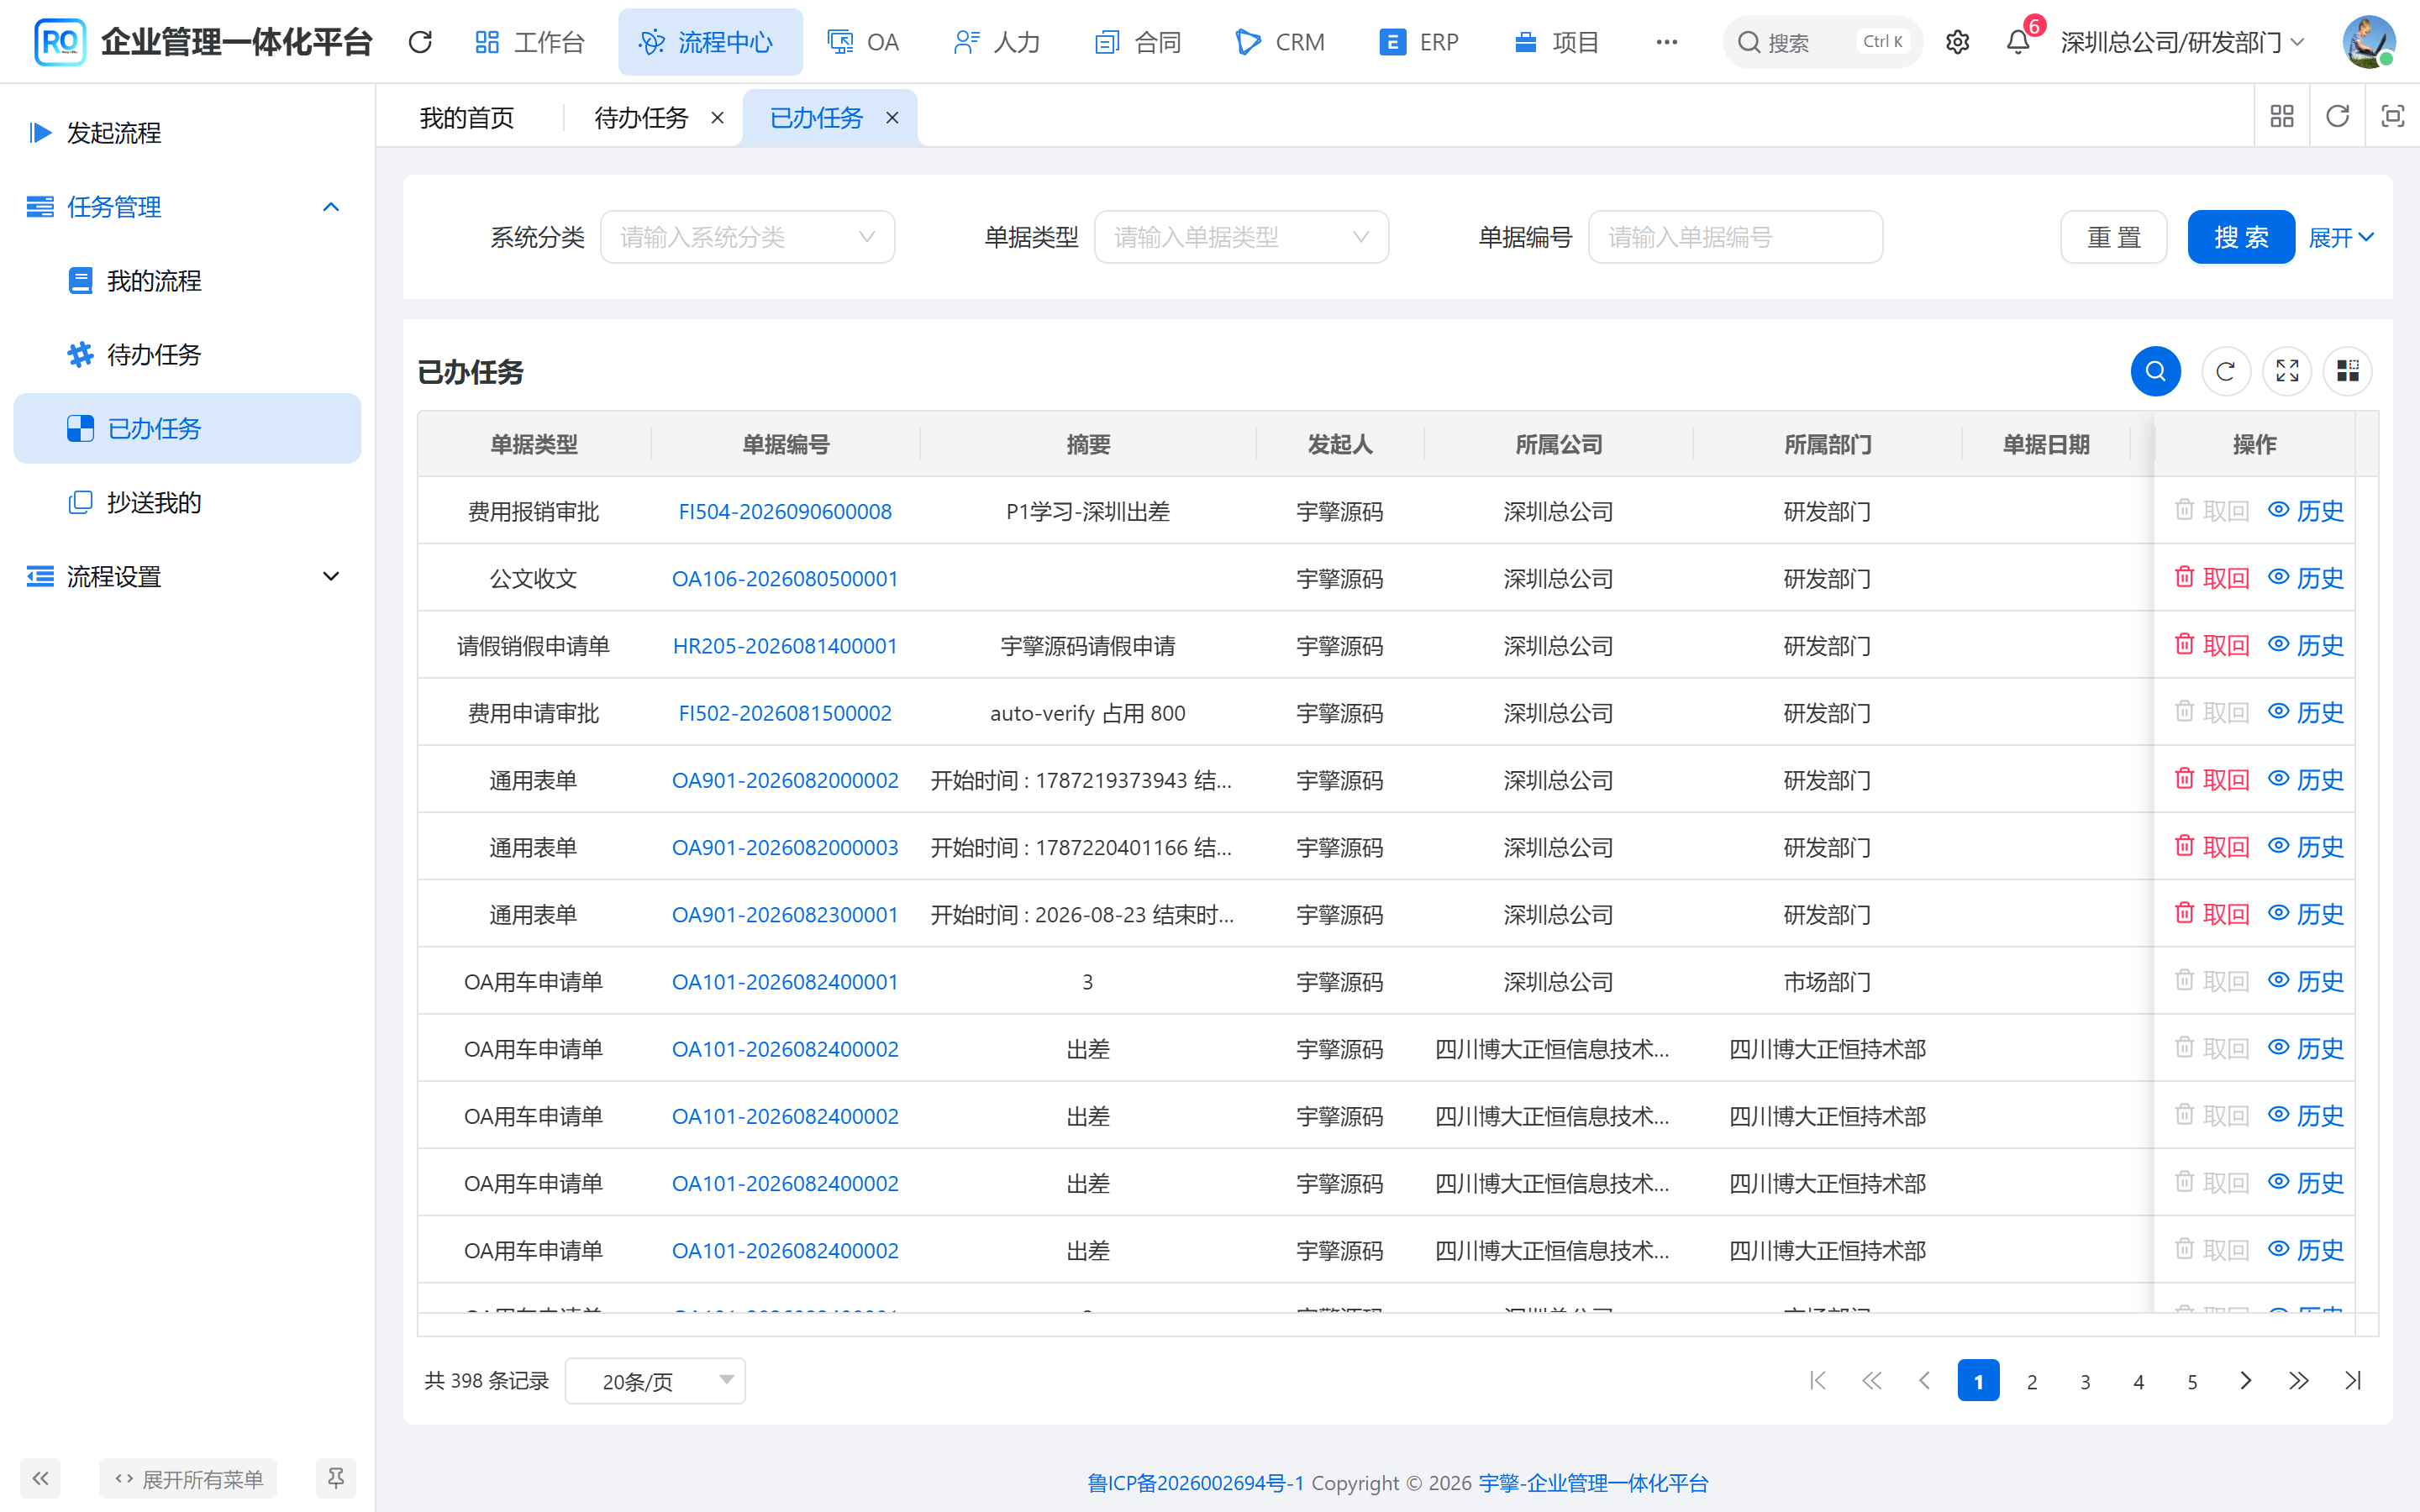
Task: Expand the table to fullscreen icon
Action: click(2287, 372)
